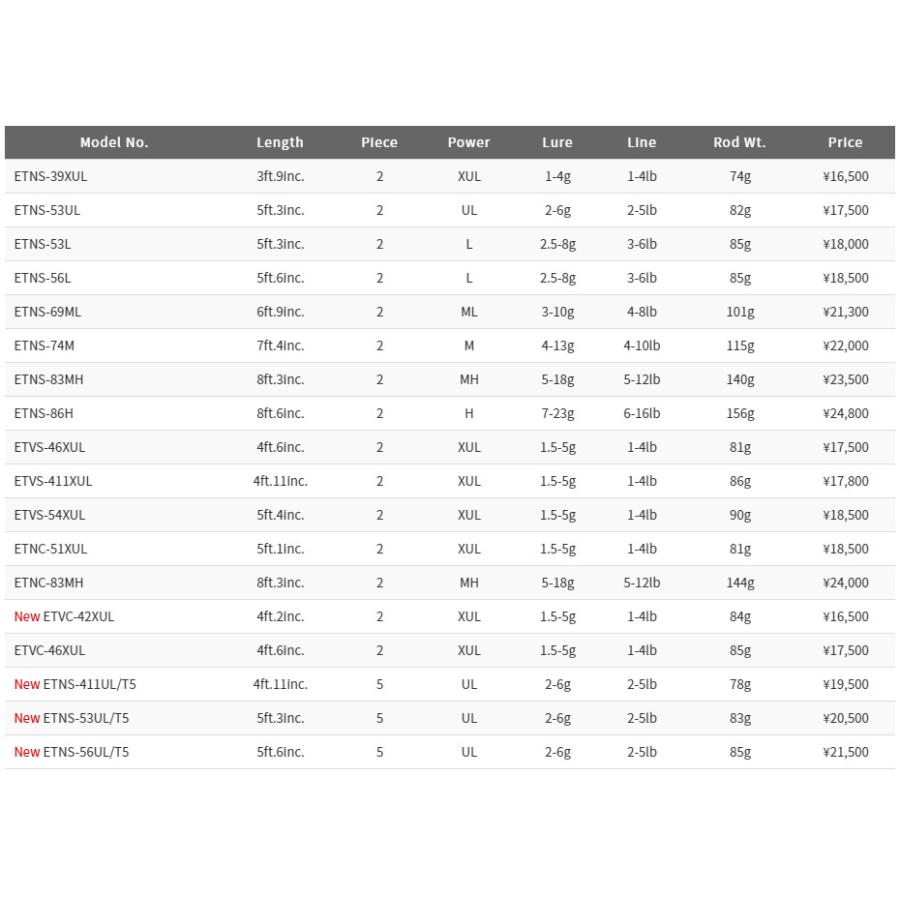The image size is (900, 900).
Task: Click the Model No. column header
Action: [114, 142]
